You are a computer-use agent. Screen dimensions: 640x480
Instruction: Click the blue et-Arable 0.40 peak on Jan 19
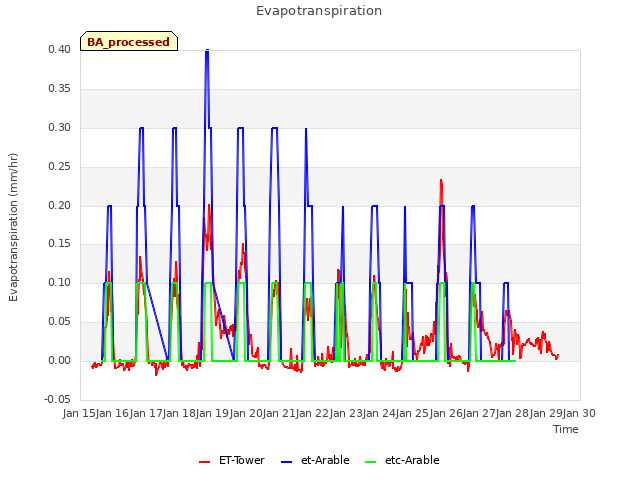tap(207, 51)
